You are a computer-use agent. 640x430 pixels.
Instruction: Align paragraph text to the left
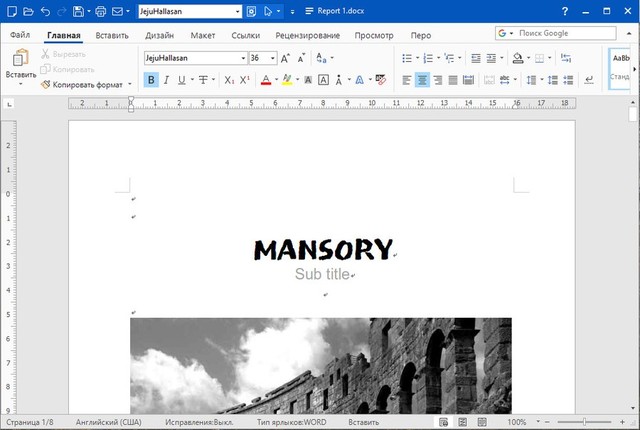407,79
